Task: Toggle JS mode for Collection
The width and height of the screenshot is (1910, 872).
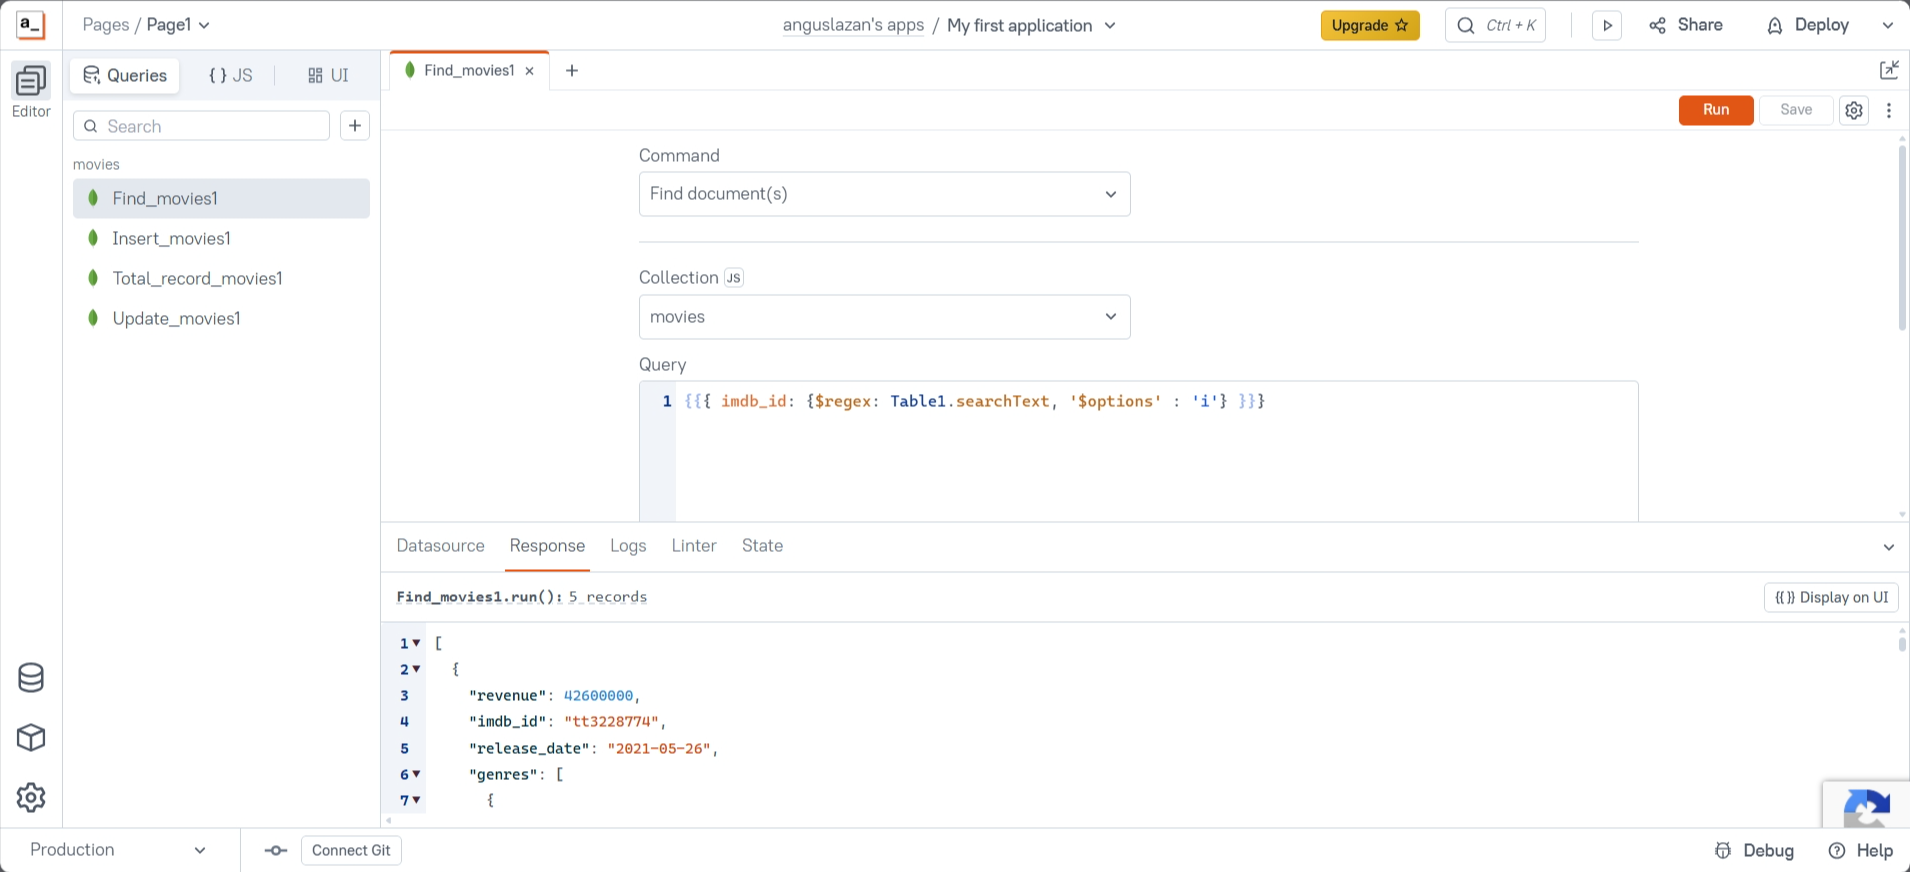Action: click(x=734, y=278)
